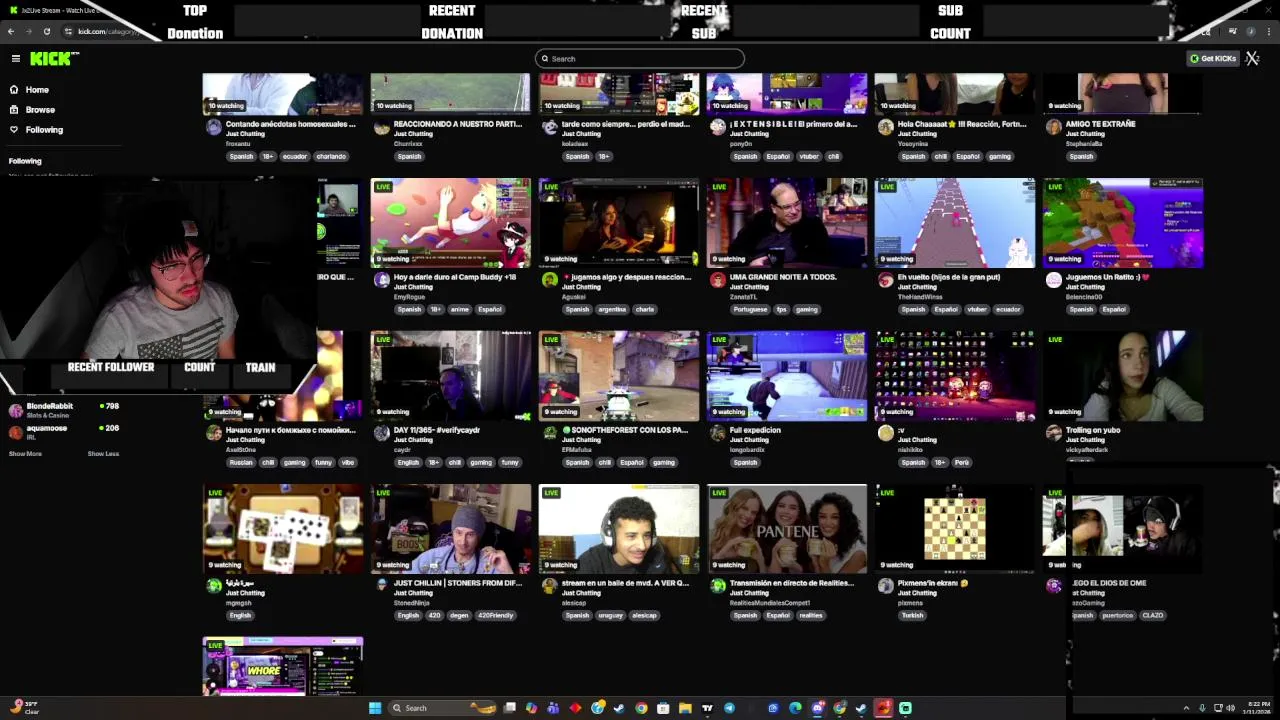Click 'JUST CHILLIN | STONERS' stream title
The image size is (1280, 720).
(x=457, y=583)
